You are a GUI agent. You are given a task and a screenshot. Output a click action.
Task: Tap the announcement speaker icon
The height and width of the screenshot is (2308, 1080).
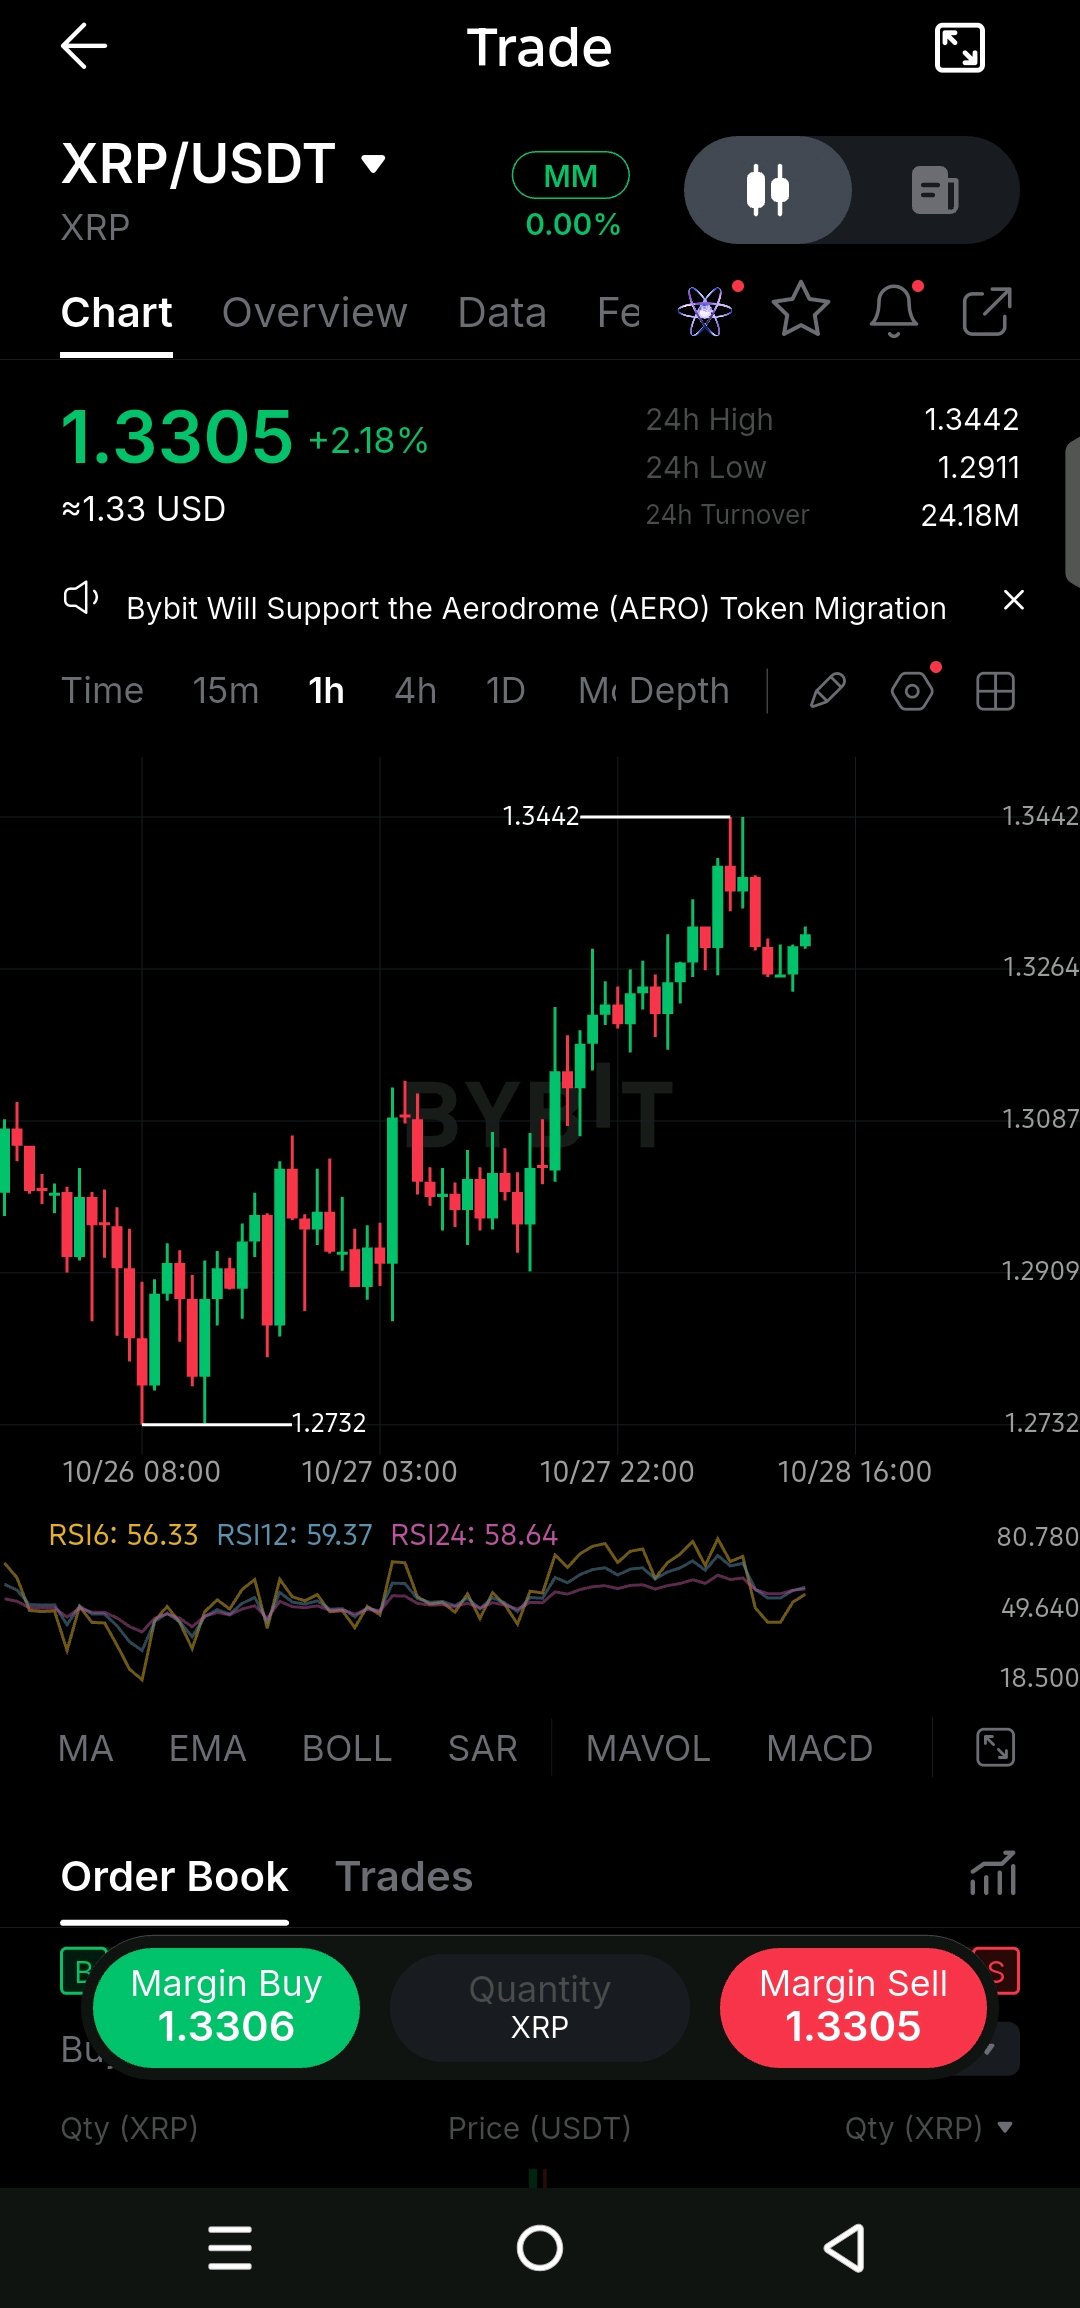coord(80,599)
